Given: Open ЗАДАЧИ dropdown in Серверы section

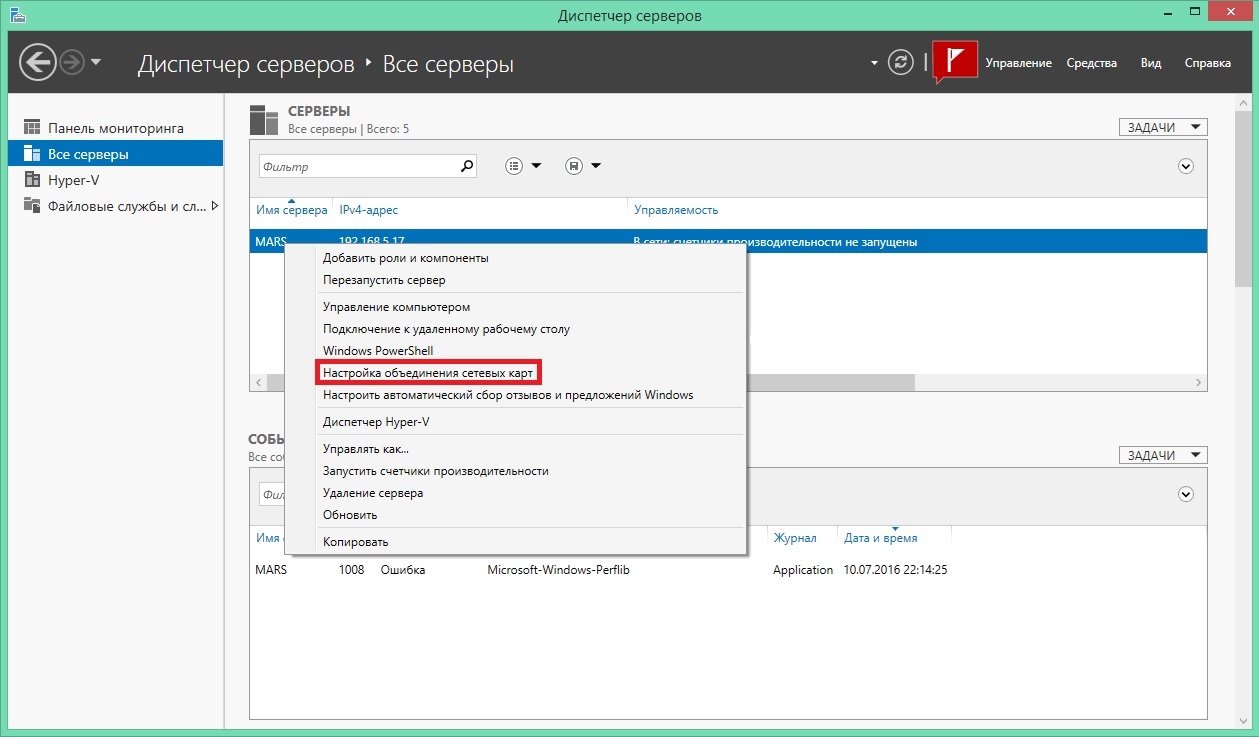Looking at the screenshot, I should click(x=1163, y=127).
